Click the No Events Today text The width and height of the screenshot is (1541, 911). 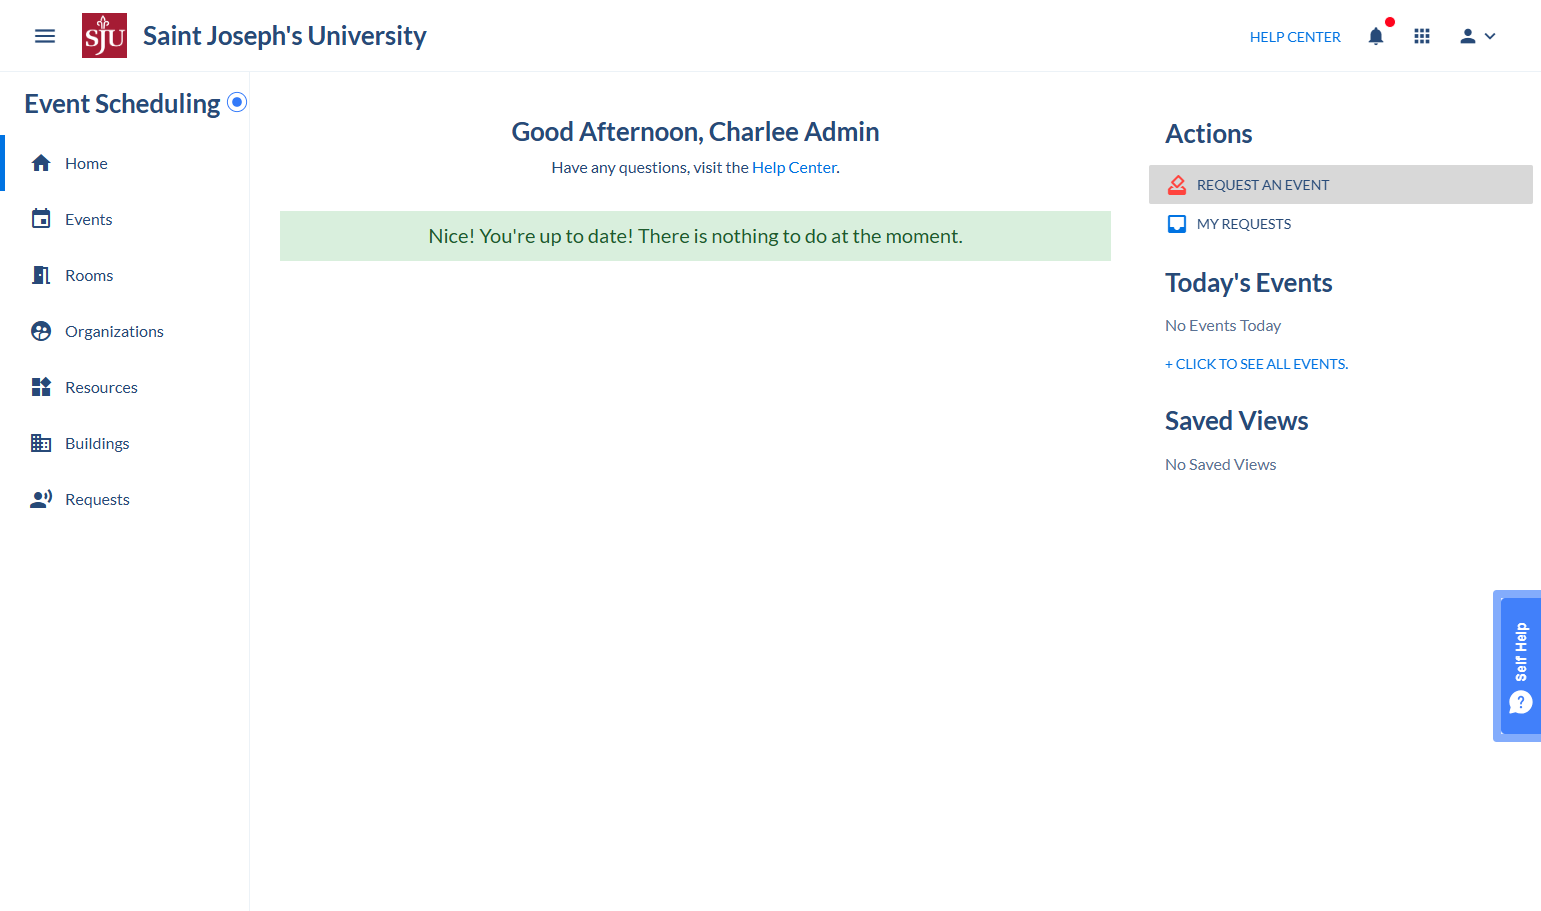point(1223,326)
